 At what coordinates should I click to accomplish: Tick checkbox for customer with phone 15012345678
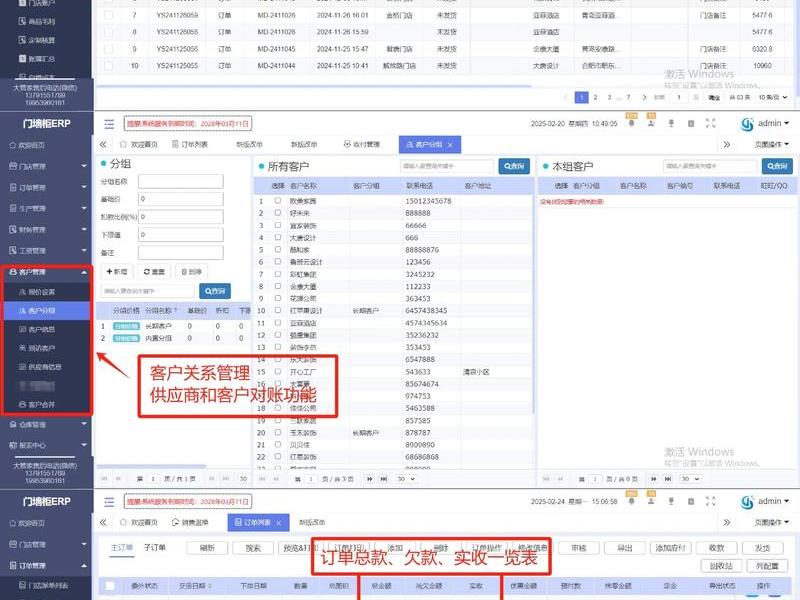(278, 201)
